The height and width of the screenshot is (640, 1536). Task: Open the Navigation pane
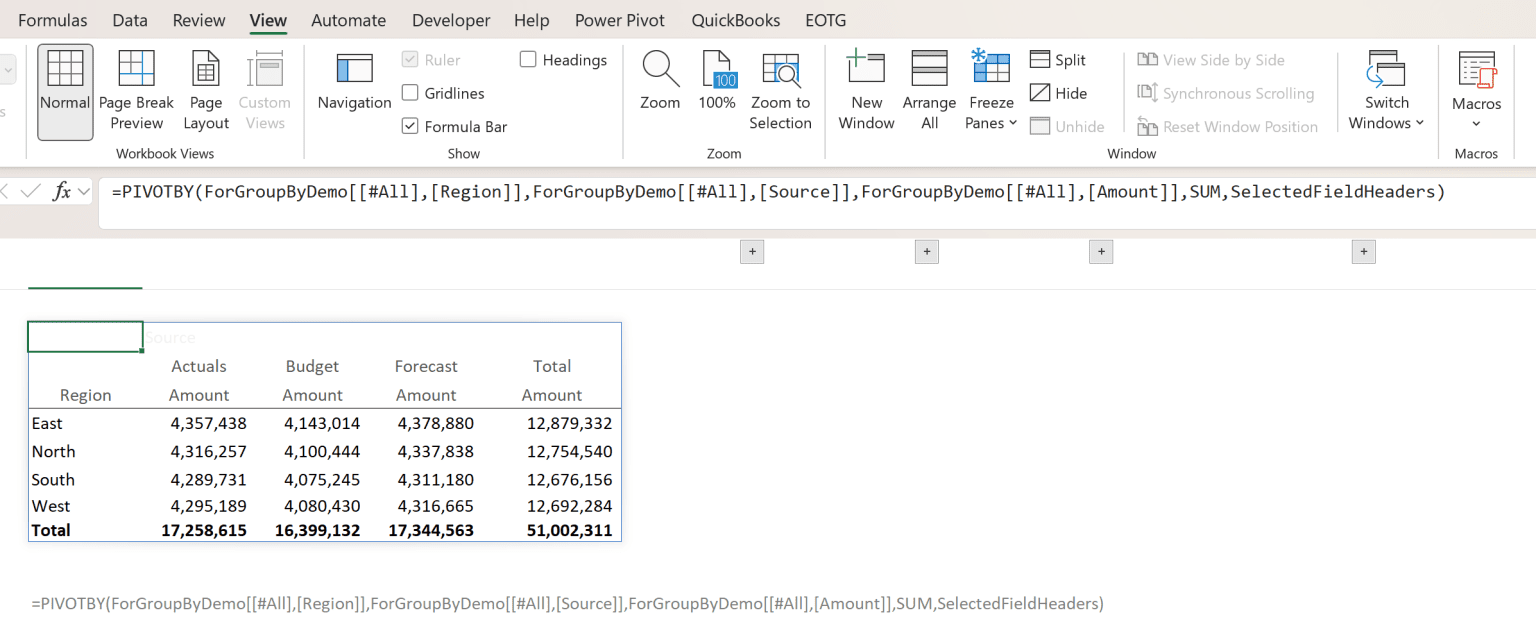[354, 80]
